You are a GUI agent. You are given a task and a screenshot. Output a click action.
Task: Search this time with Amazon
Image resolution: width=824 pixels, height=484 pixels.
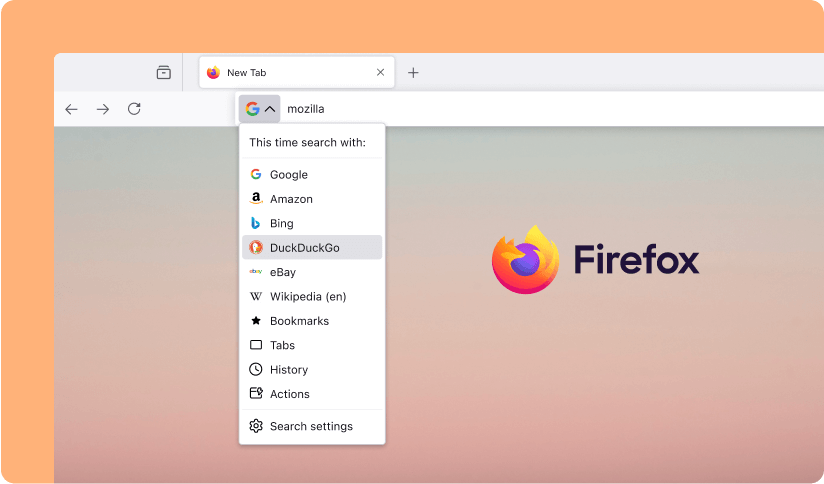tap(312, 199)
